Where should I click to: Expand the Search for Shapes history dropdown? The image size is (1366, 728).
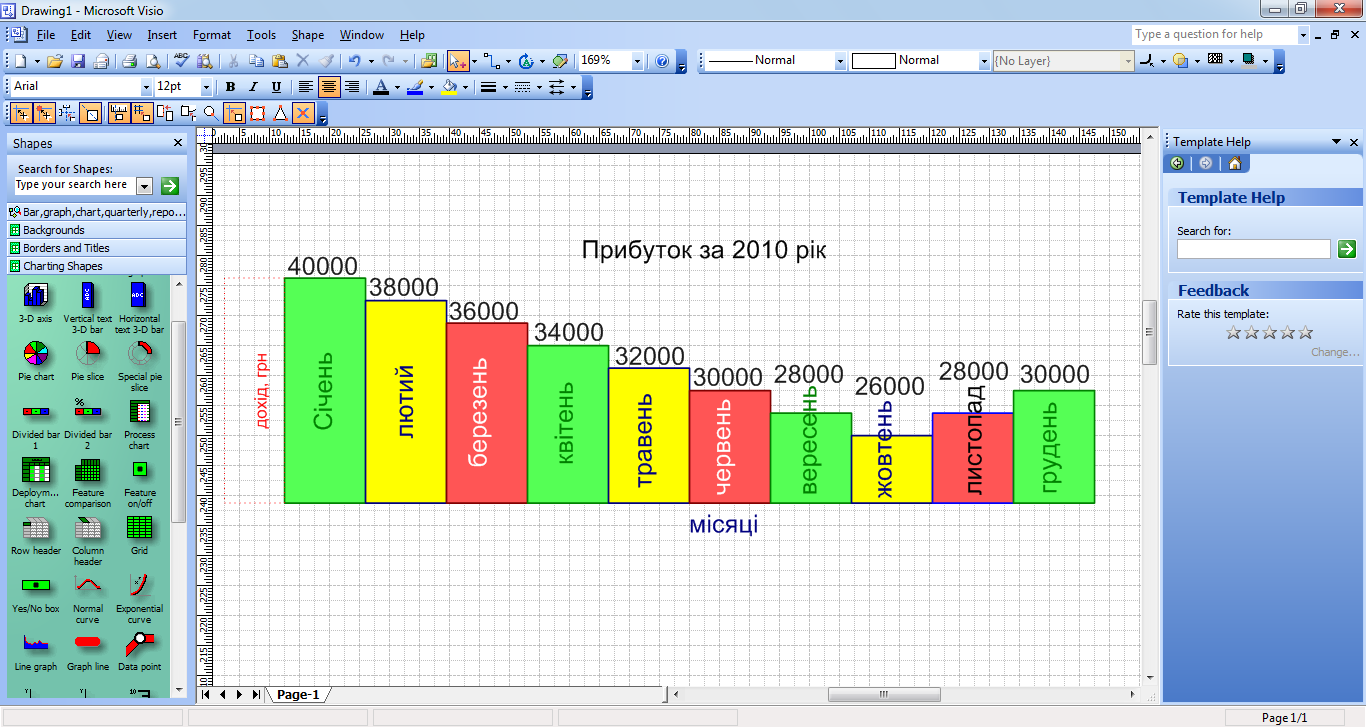pyautogui.click(x=144, y=186)
